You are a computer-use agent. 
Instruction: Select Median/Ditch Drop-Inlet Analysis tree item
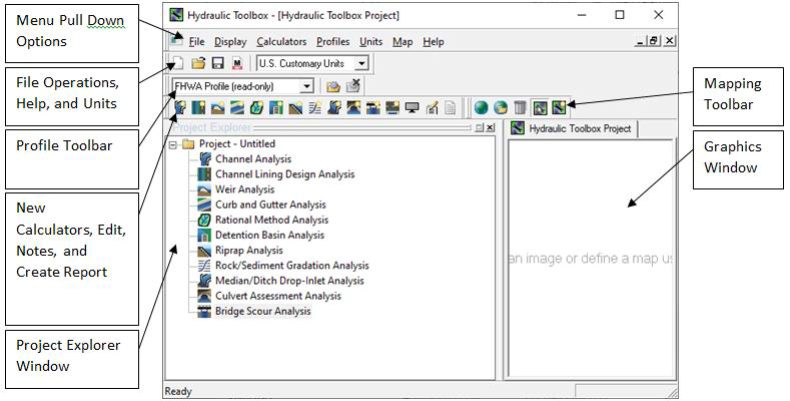289,281
